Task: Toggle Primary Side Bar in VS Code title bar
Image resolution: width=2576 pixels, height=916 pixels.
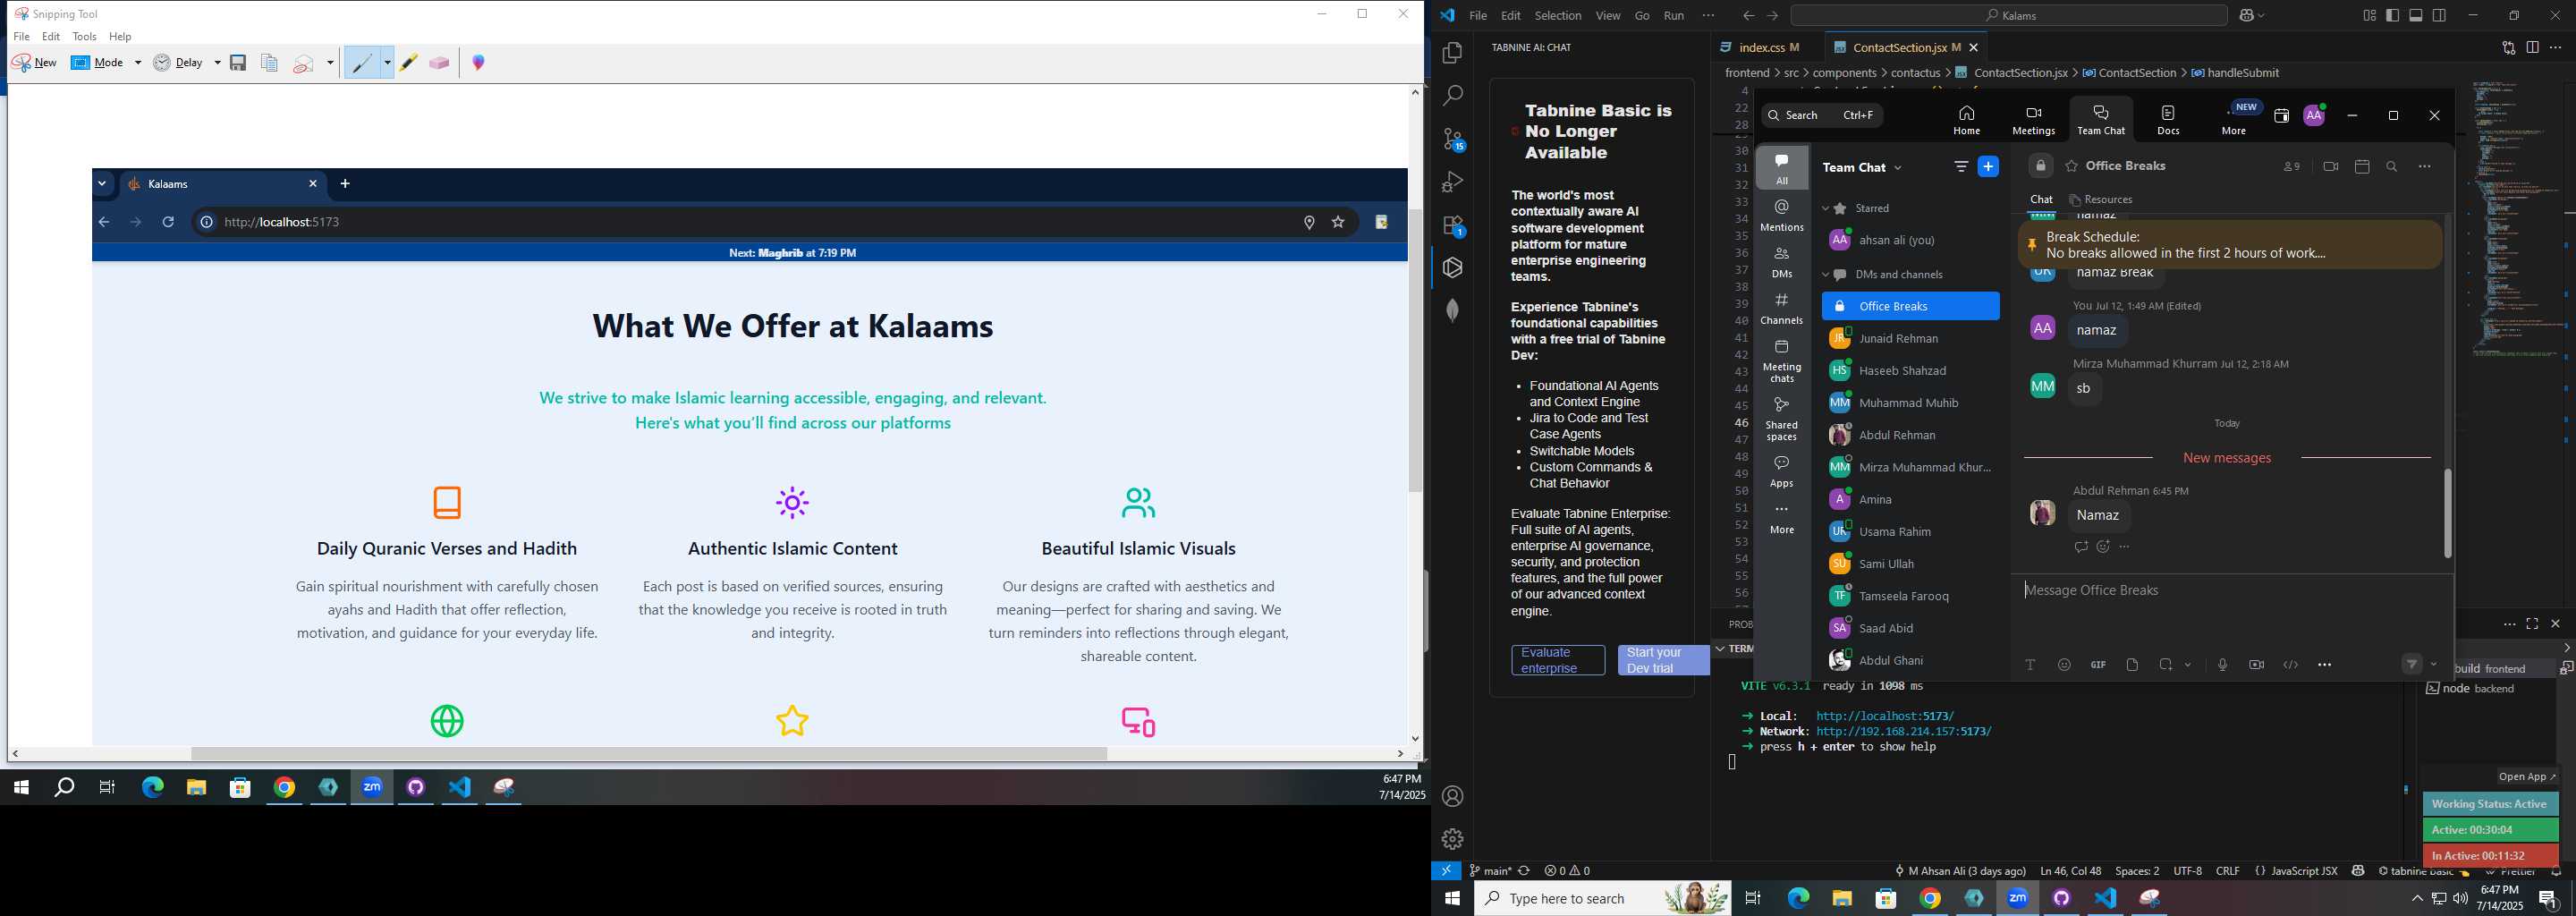Action: click(2392, 16)
